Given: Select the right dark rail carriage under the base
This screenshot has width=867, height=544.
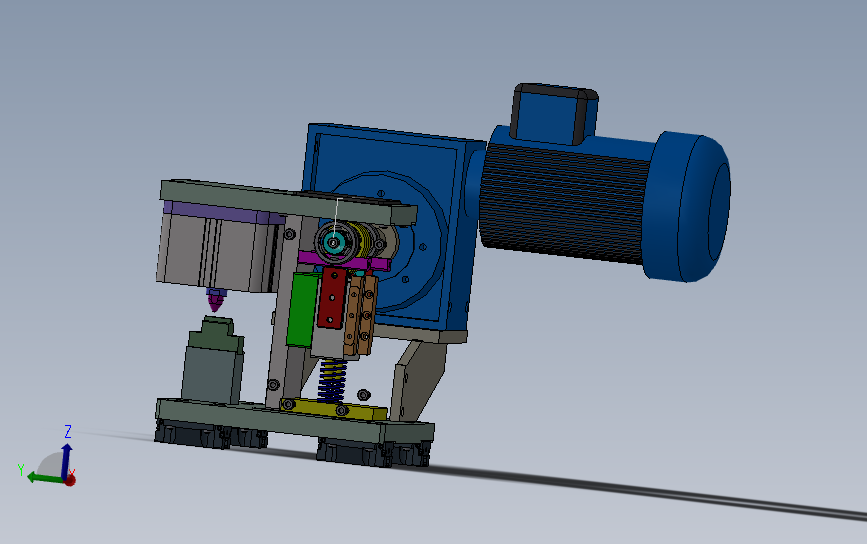Looking at the screenshot, I should tap(373, 452).
